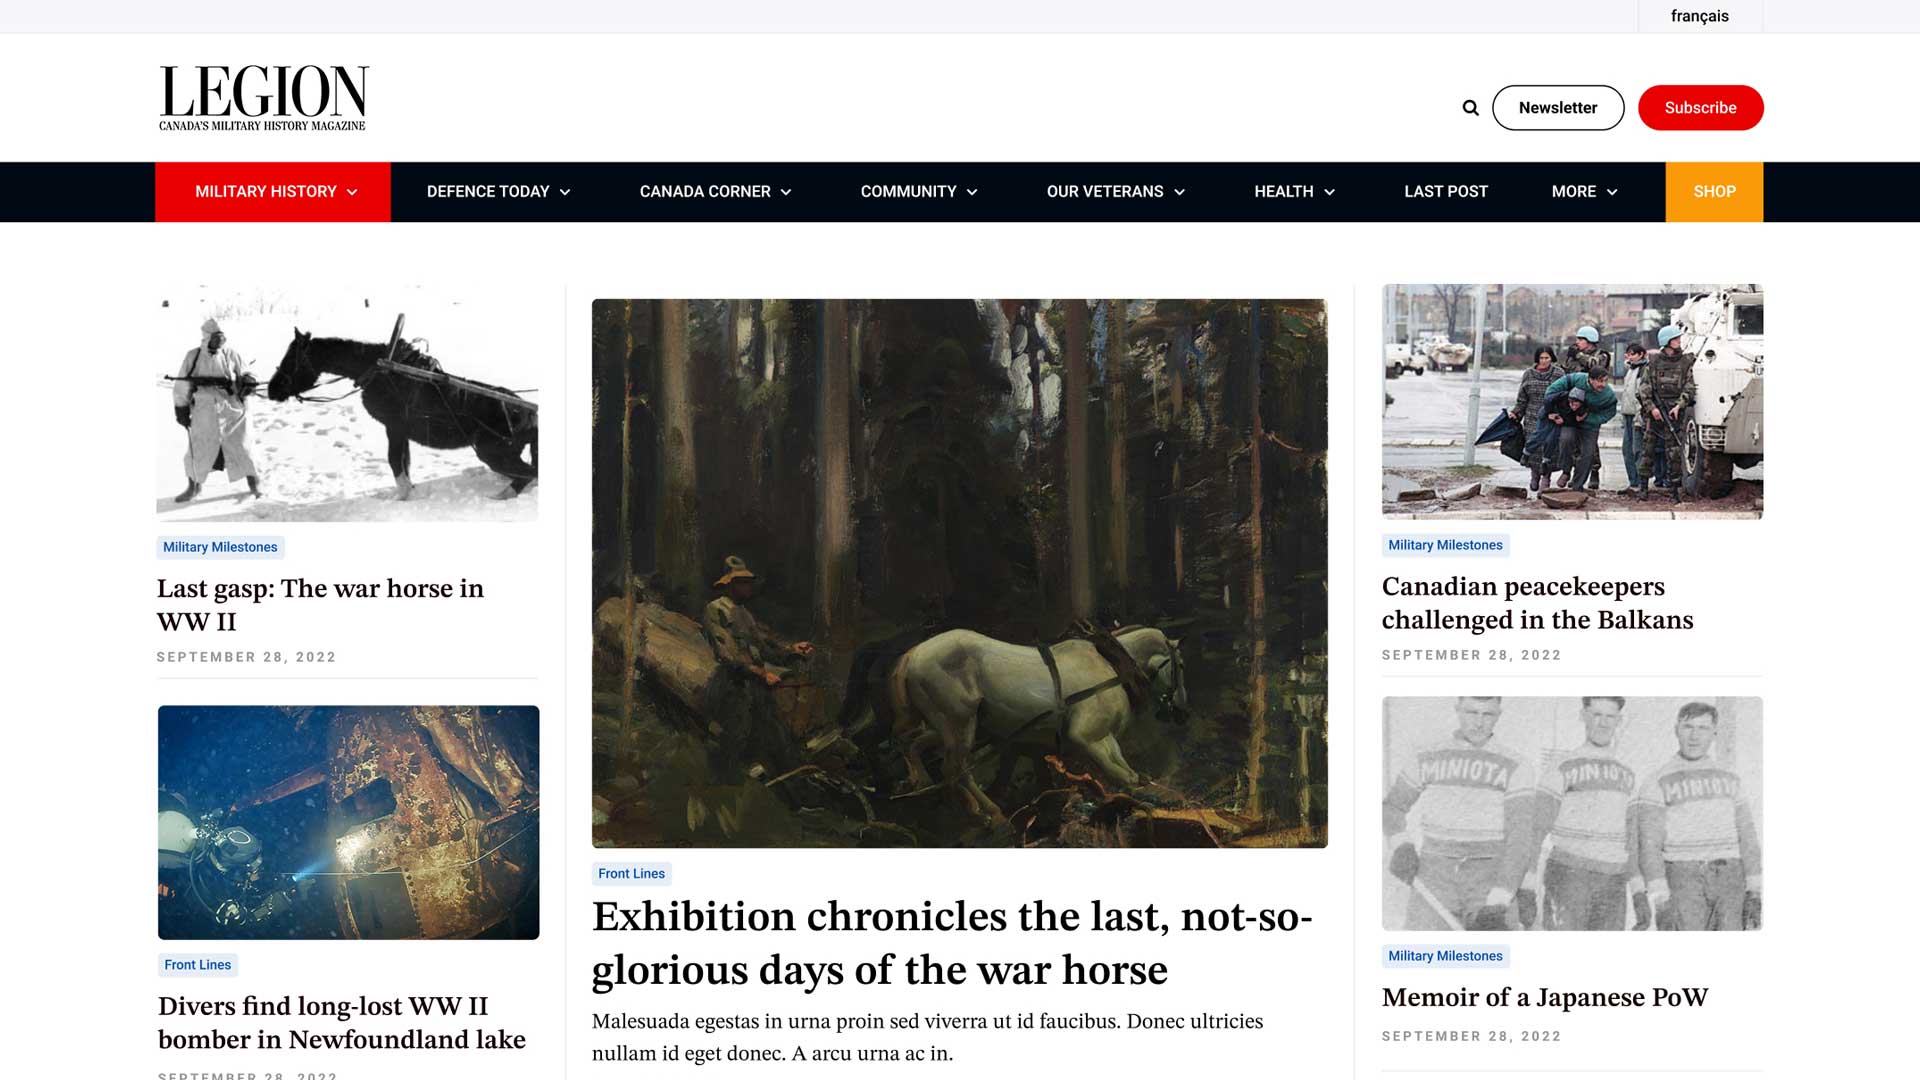Image resolution: width=1920 pixels, height=1080 pixels.
Task: Expand the Health menu chevron
Action: pos(1329,192)
